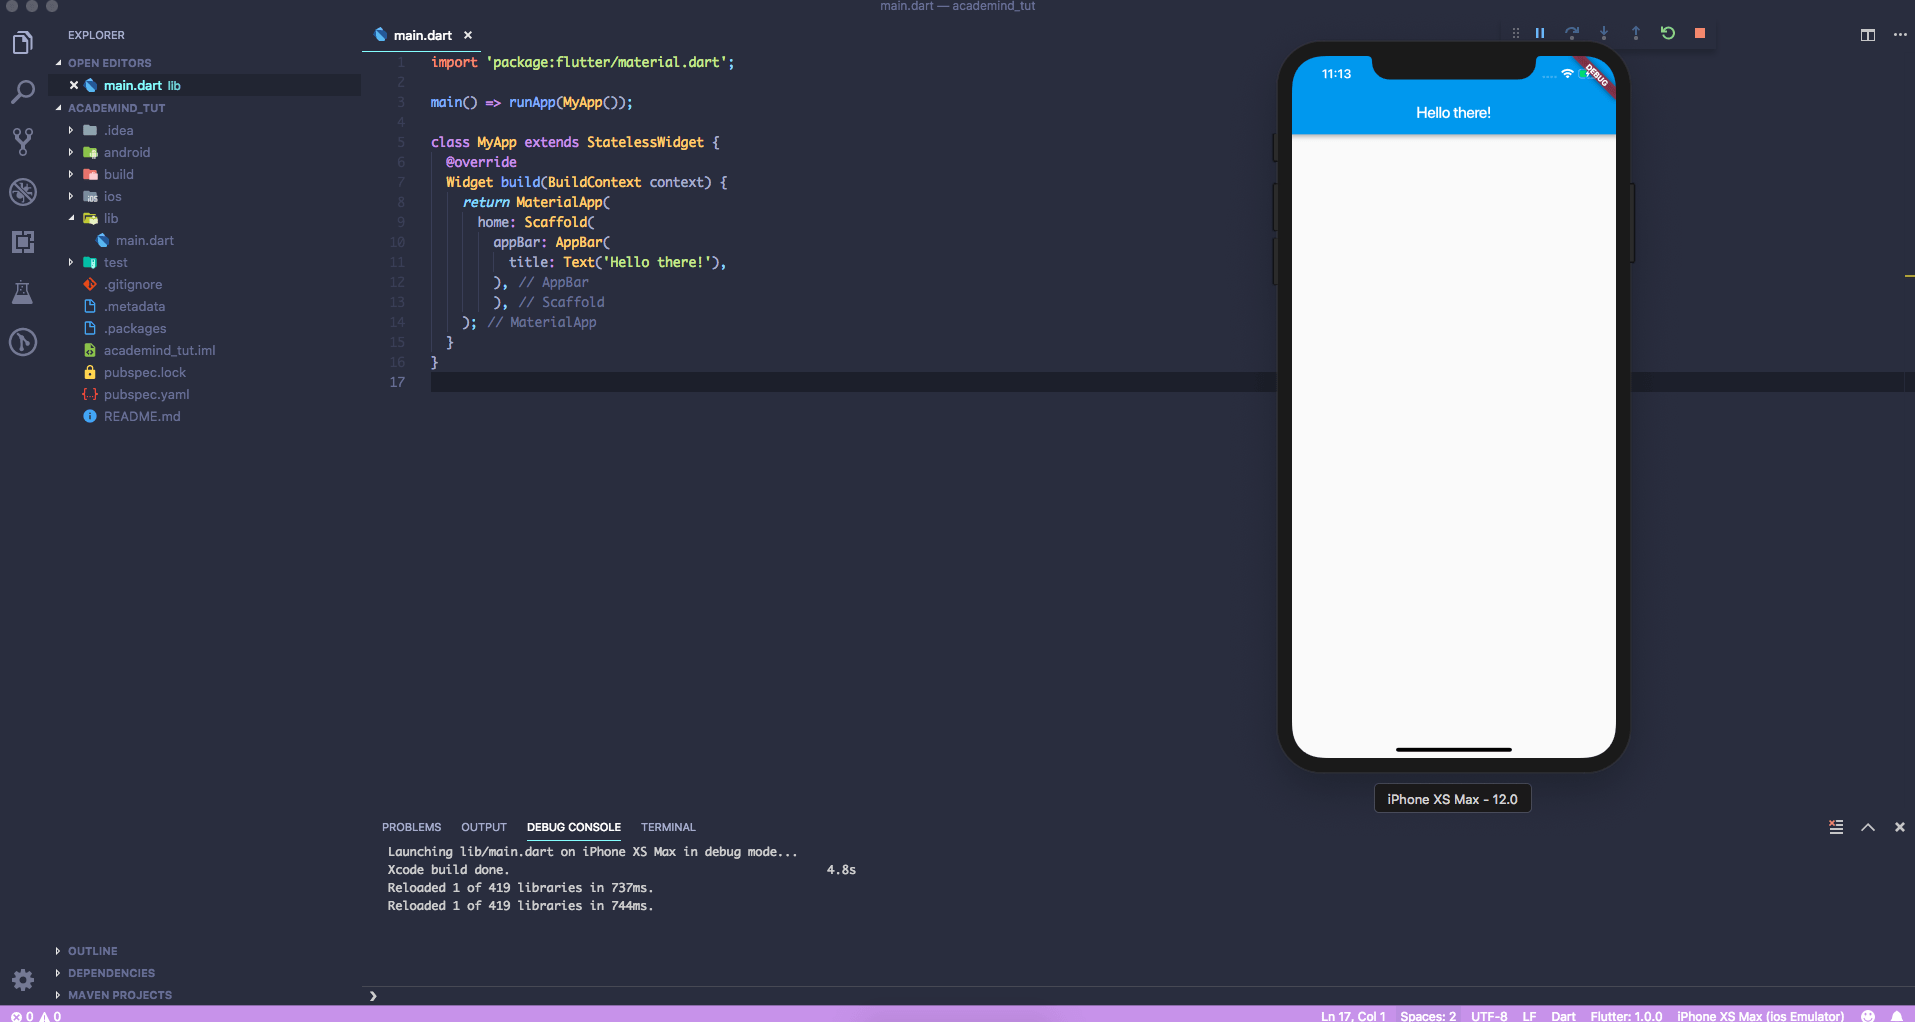Image resolution: width=1915 pixels, height=1022 pixels.
Task: Click Ln 17, Col 1 in status bar
Action: pos(1353,1015)
